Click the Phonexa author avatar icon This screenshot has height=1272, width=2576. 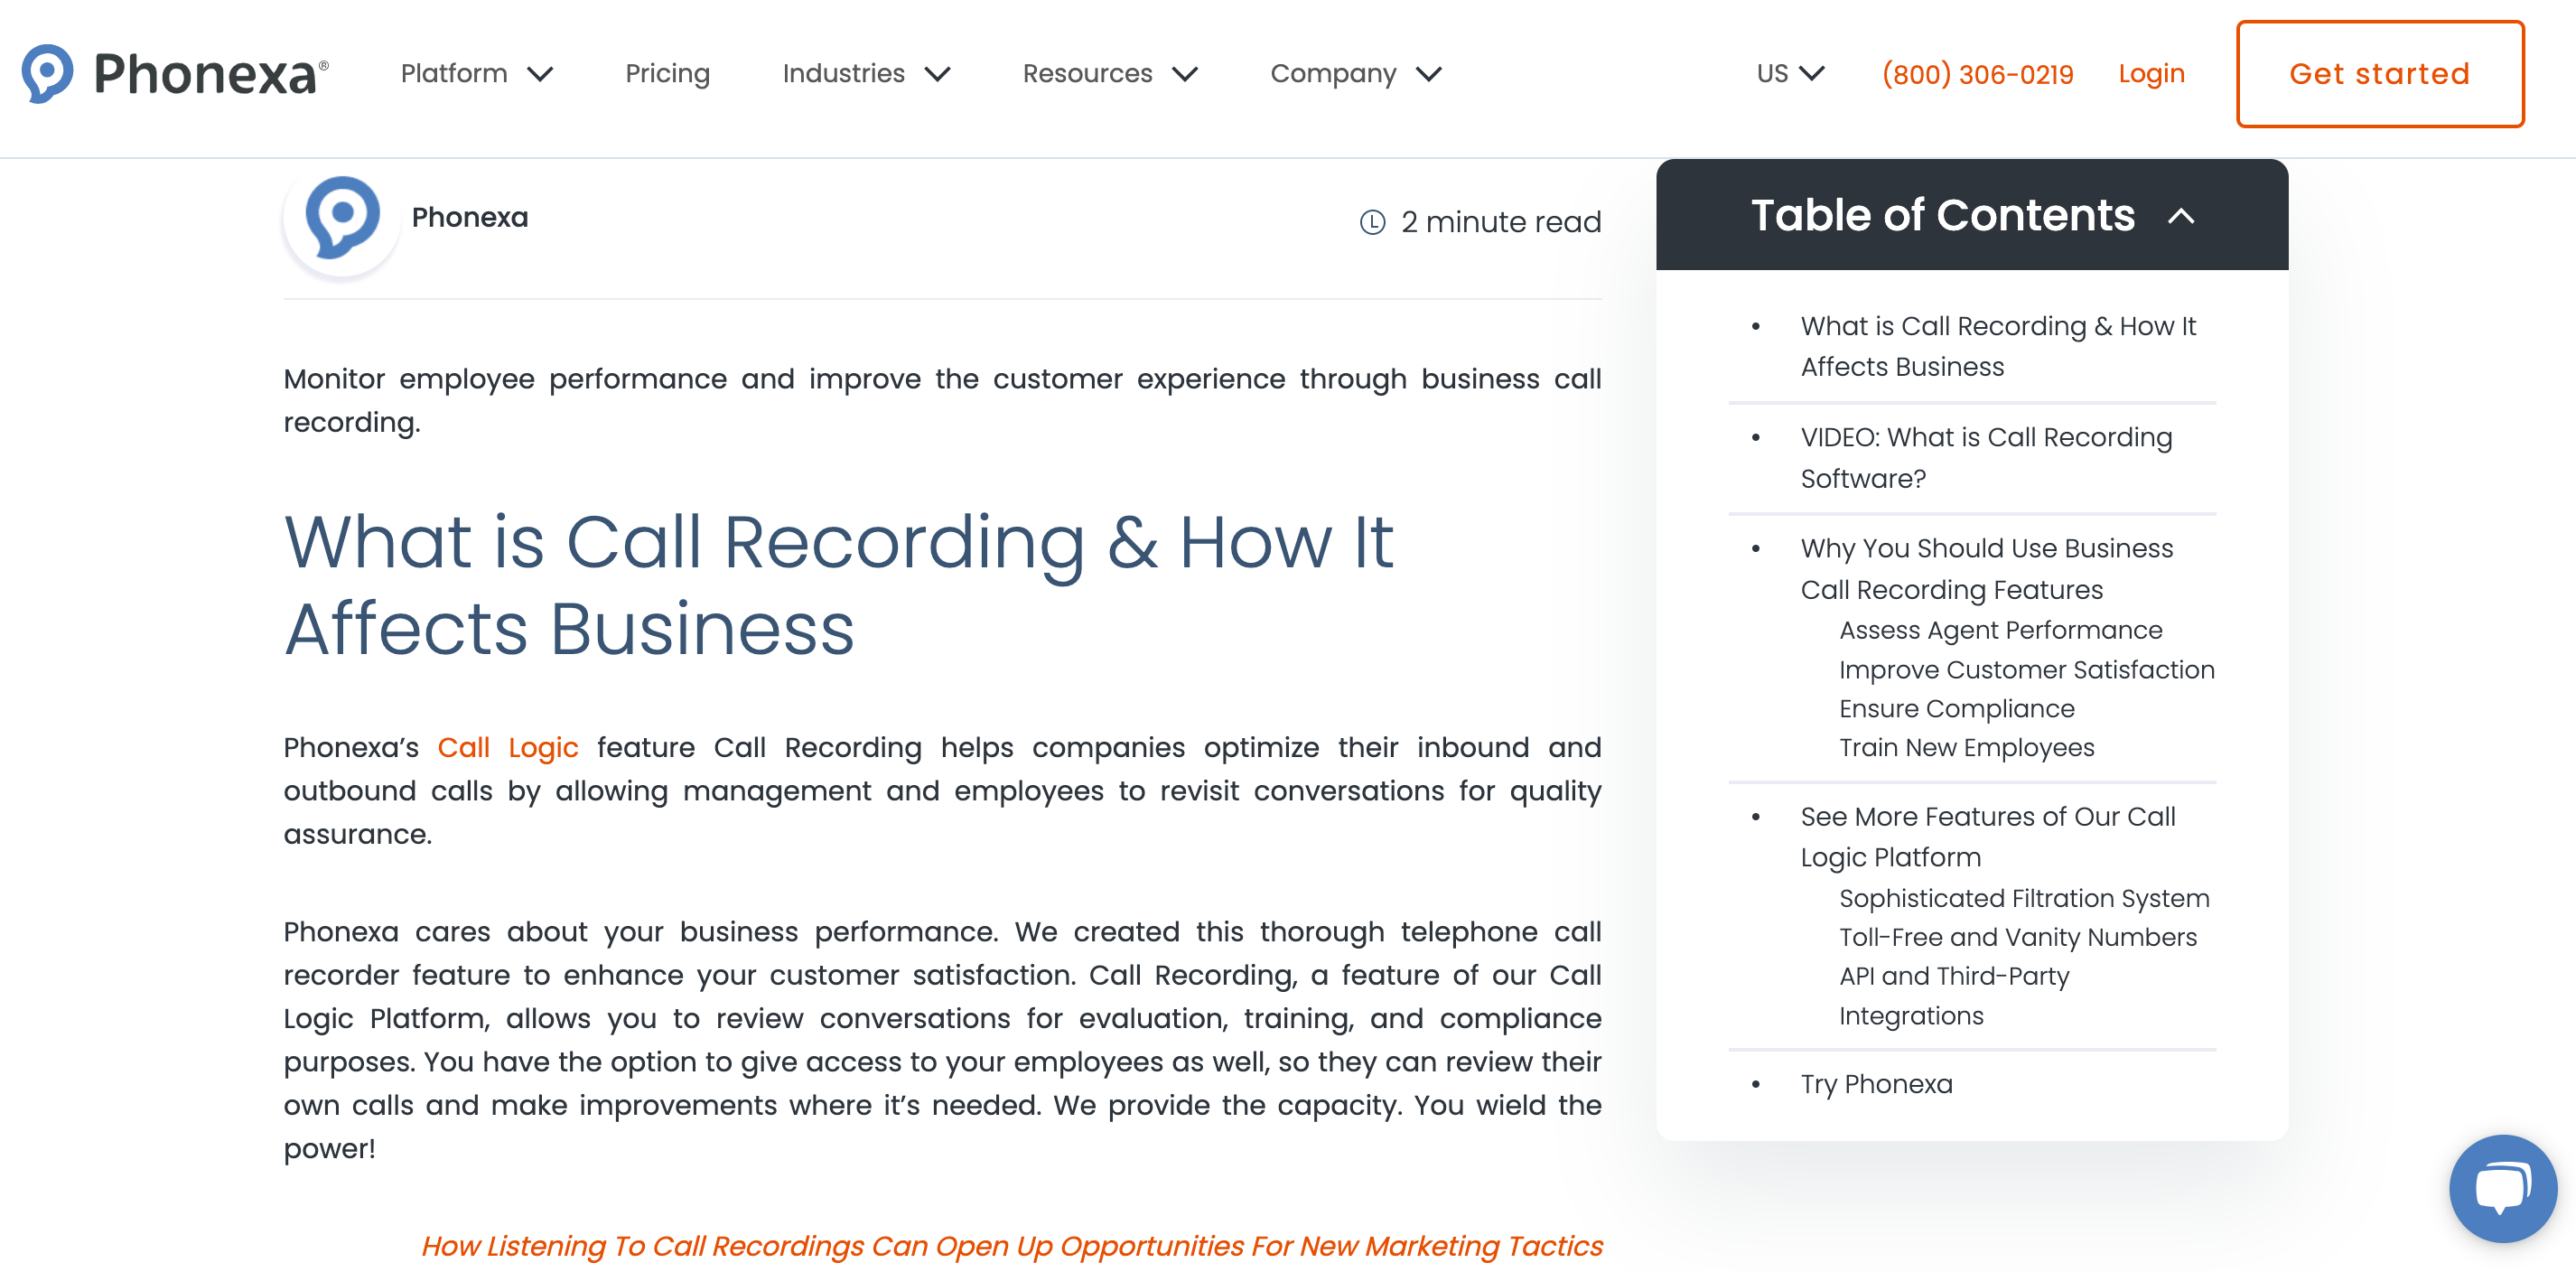click(339, 215)
